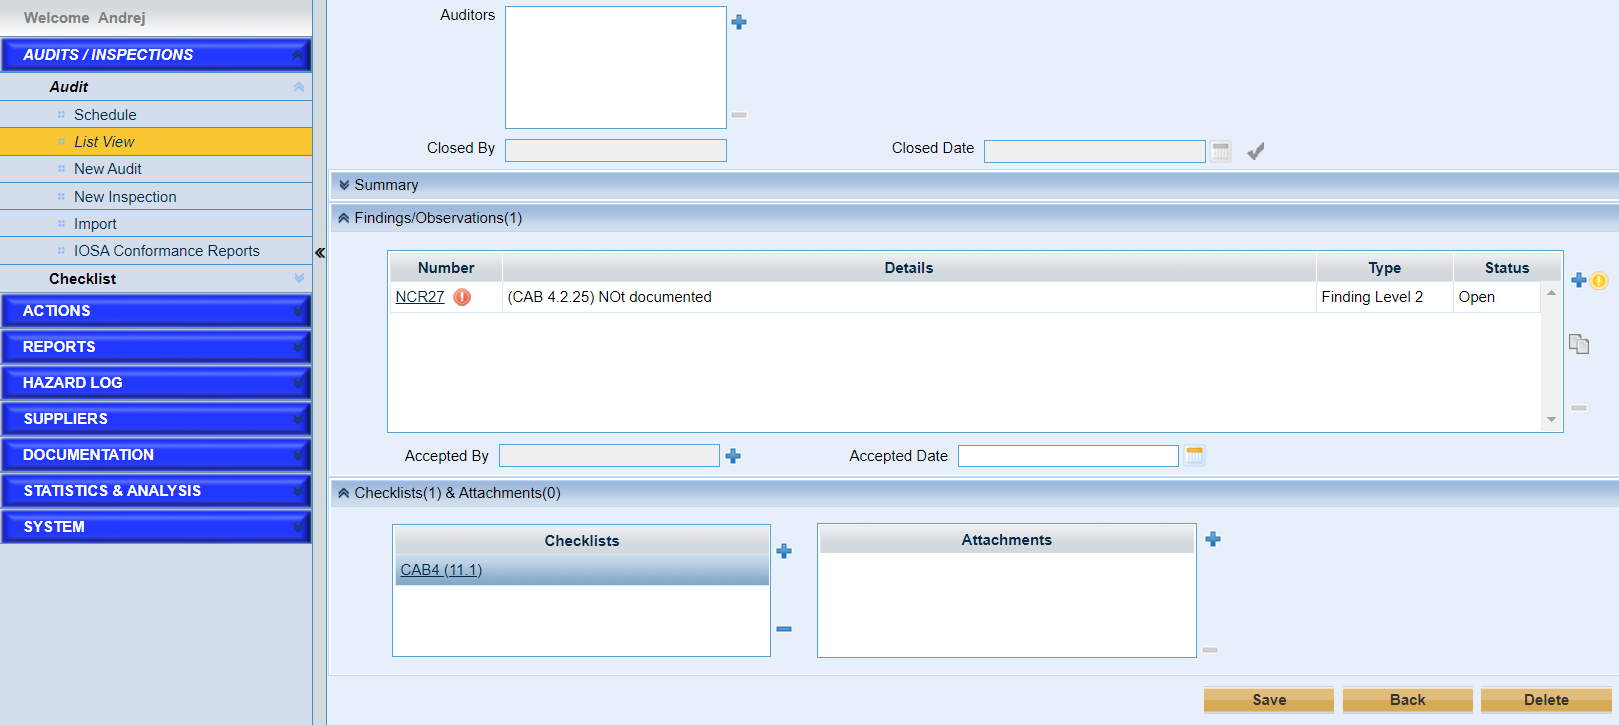This screenshot has height=725, width=1619.
Task: Sort by the Details column header
Action: [x=909, y=268]
